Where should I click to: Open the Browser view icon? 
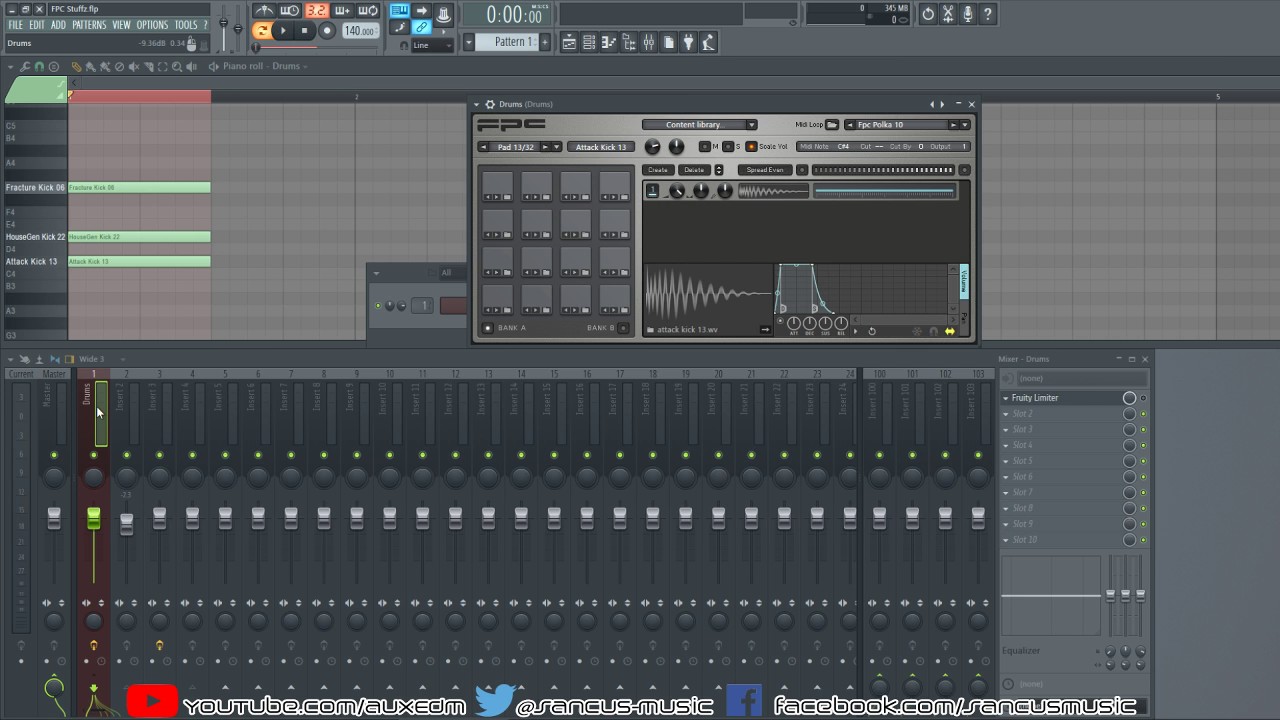629,42
